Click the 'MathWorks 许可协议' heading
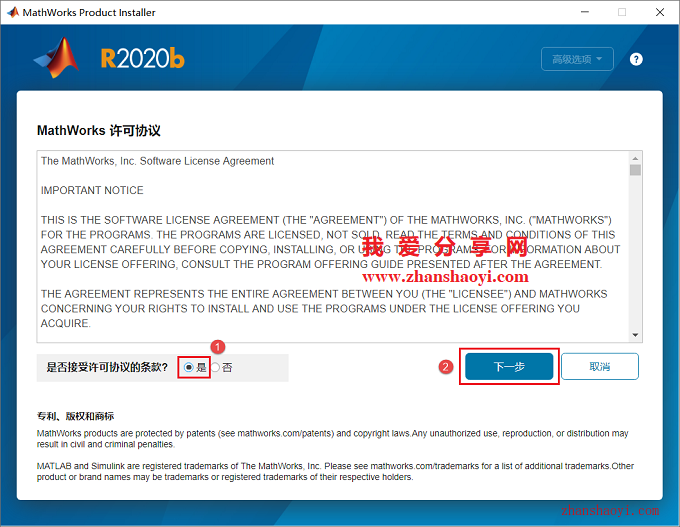The width and height of the screenshot is (680, 527). [x=99, y=131]
